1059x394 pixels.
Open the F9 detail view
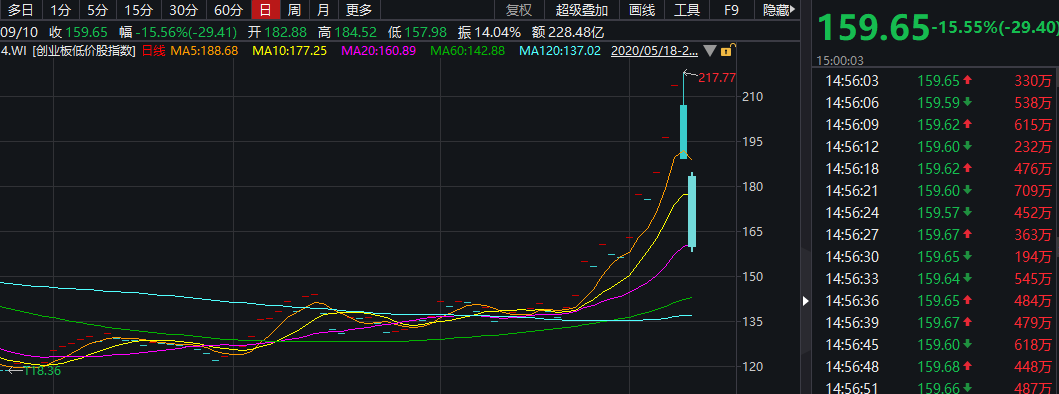tap(731, 10)
